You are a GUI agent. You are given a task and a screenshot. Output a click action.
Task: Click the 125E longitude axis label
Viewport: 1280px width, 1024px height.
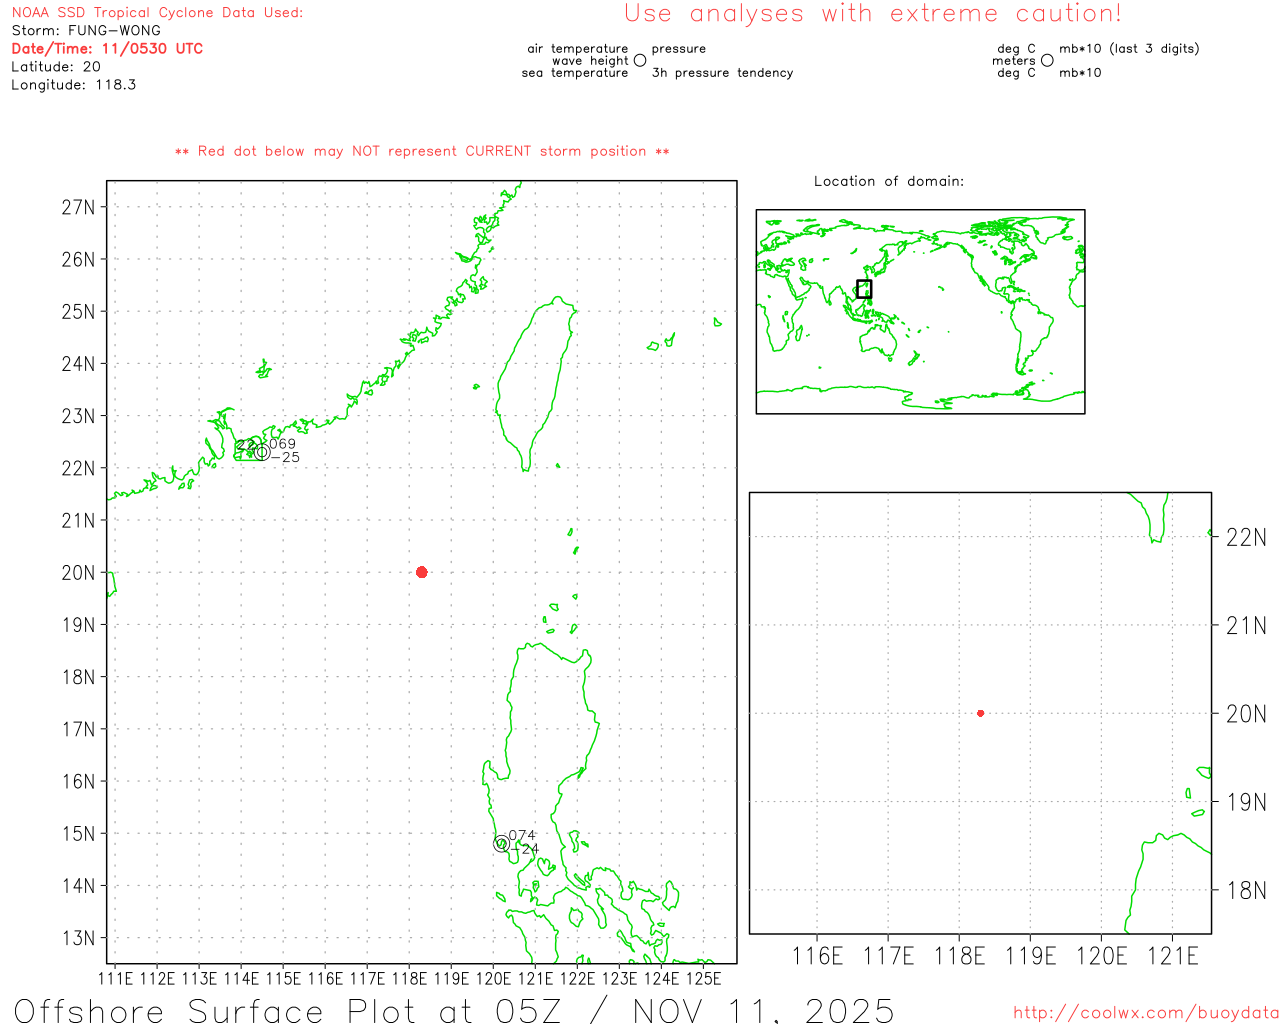point(704,978)
